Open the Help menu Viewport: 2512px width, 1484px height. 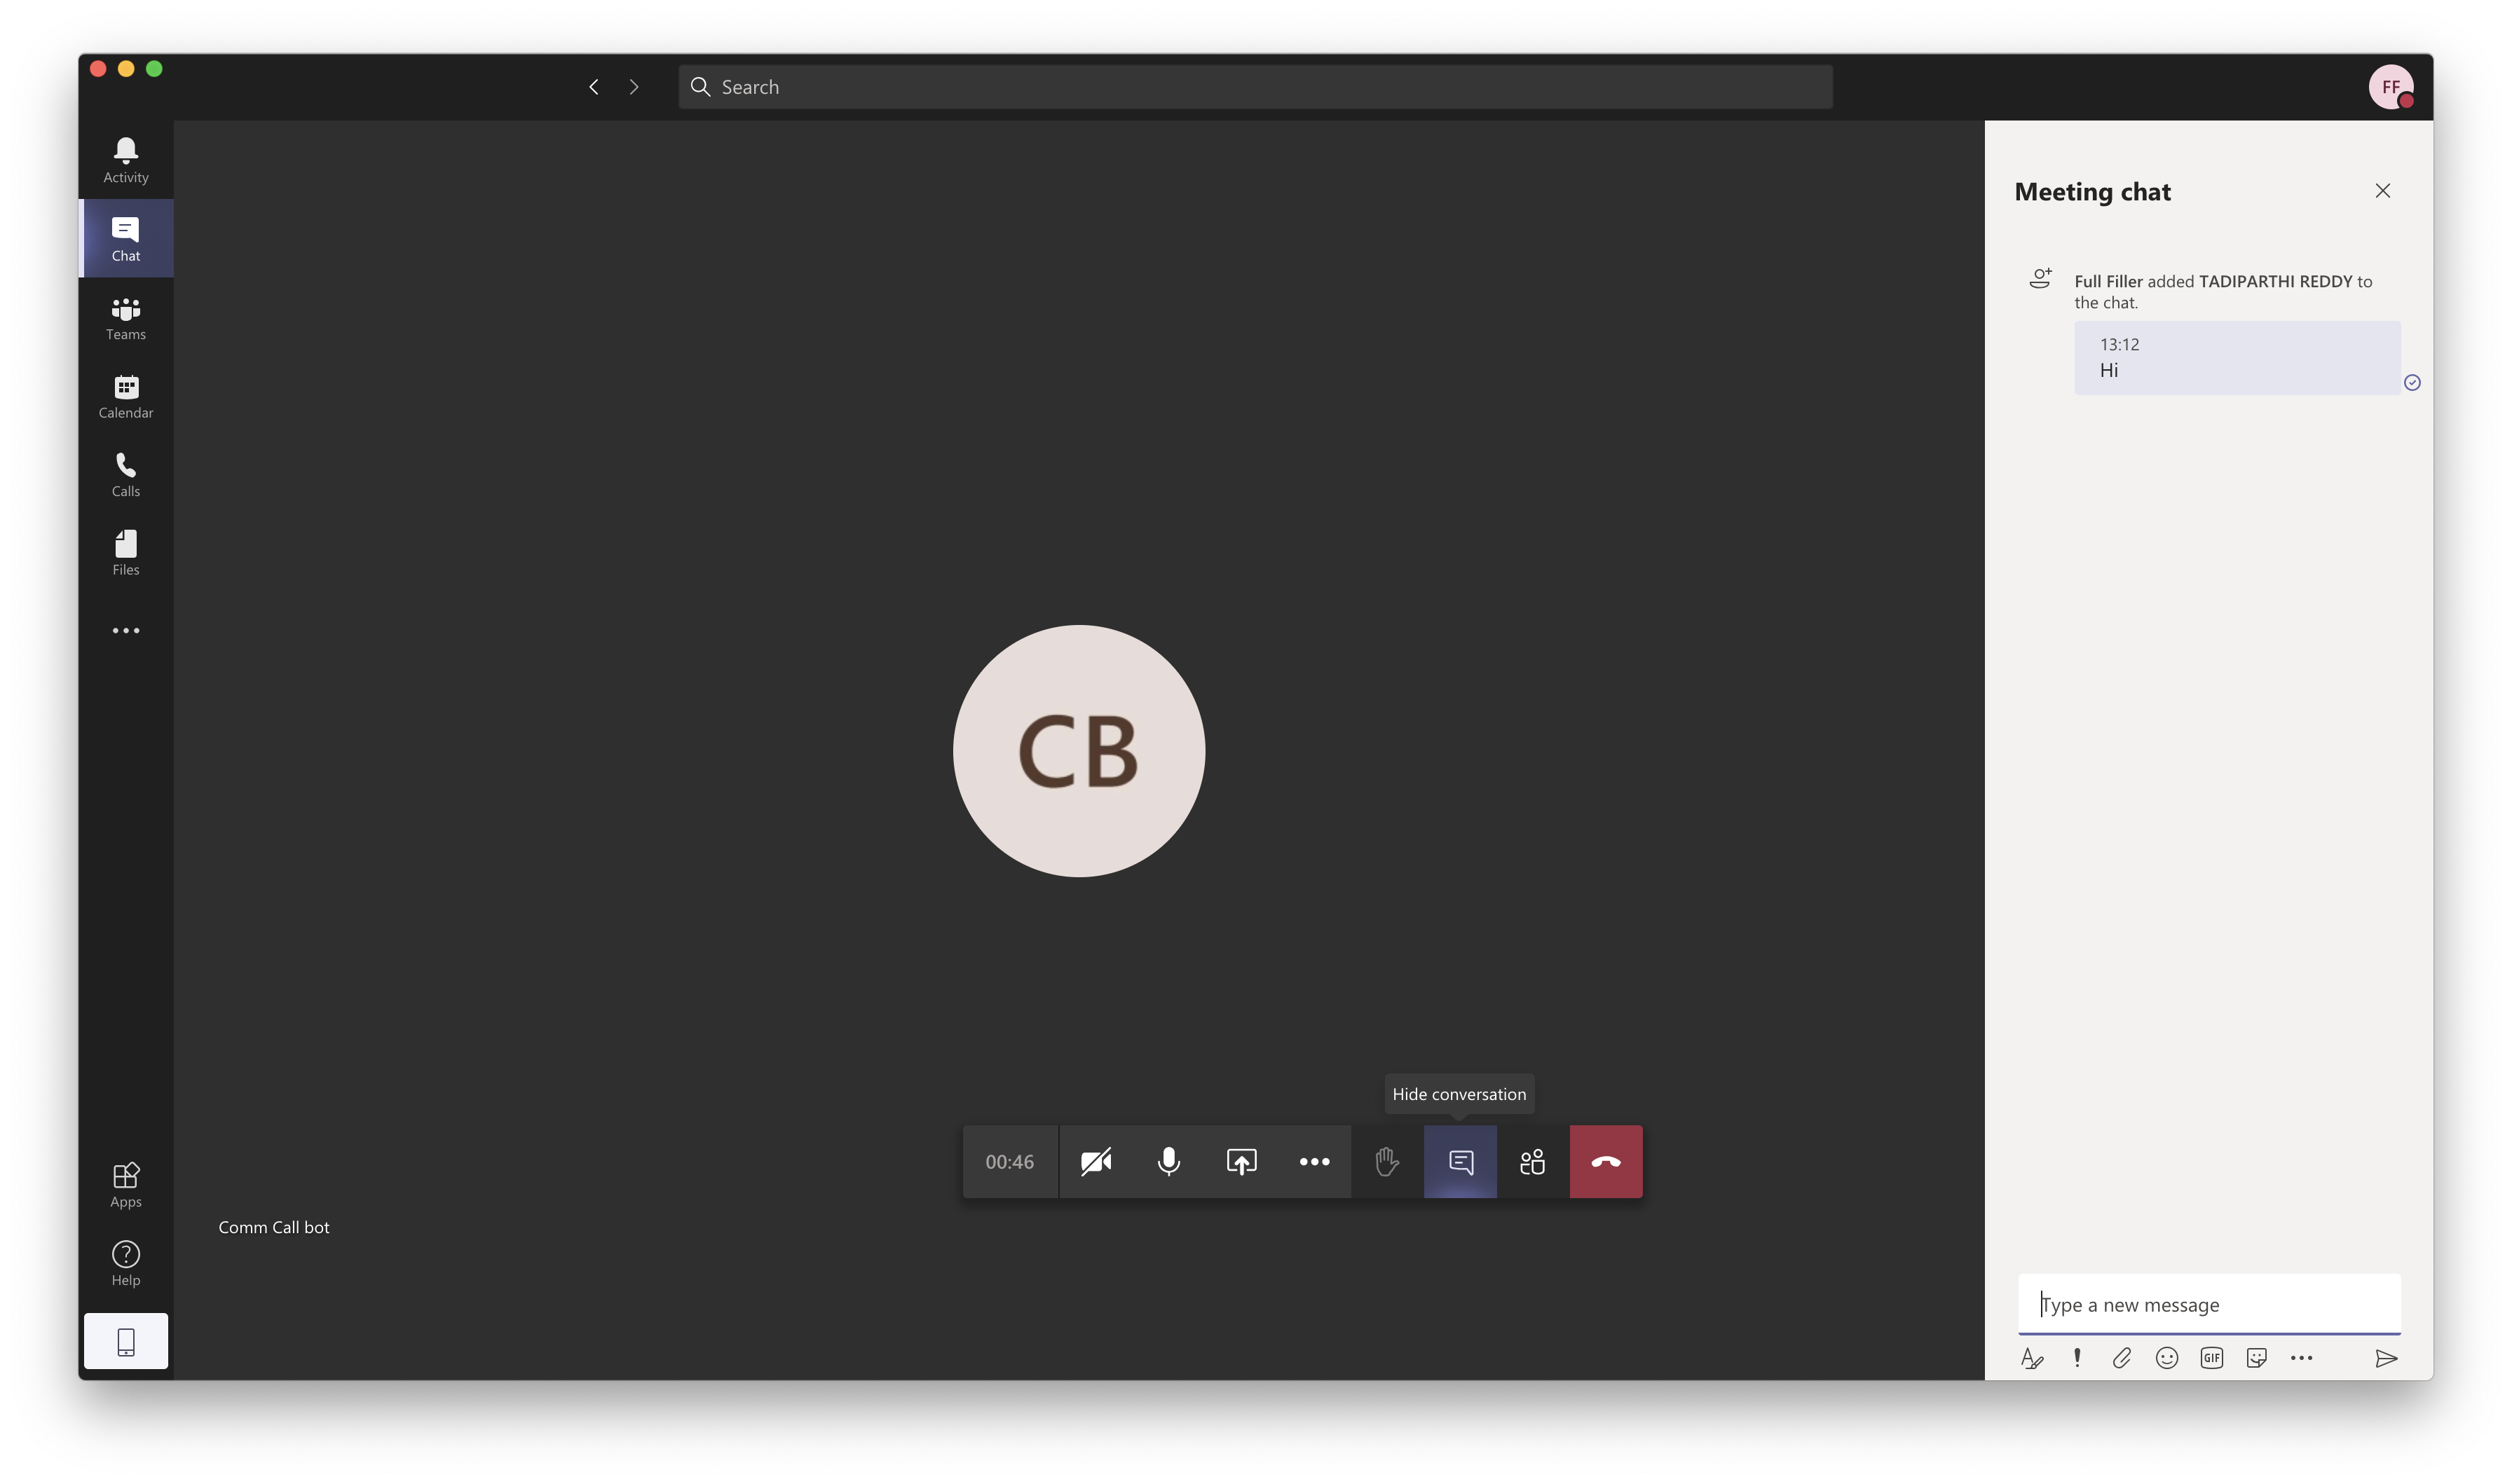[x=126, y=1264]
